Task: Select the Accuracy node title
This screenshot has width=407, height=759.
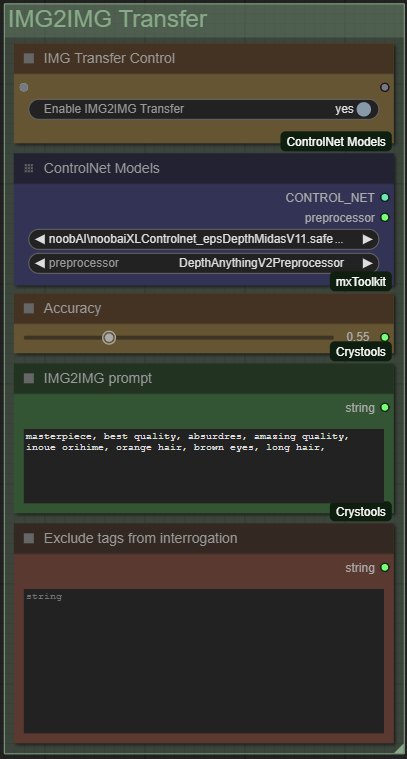Action: click(x=73, y=308)
